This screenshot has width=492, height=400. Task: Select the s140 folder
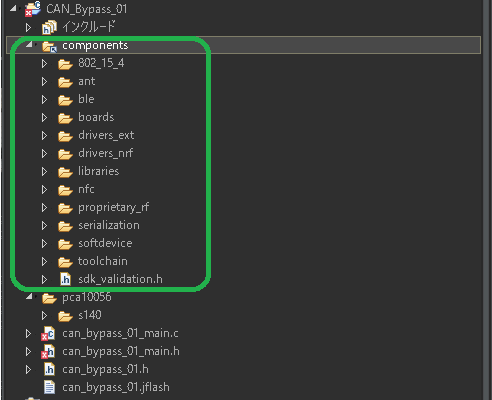tap(90, 315)
